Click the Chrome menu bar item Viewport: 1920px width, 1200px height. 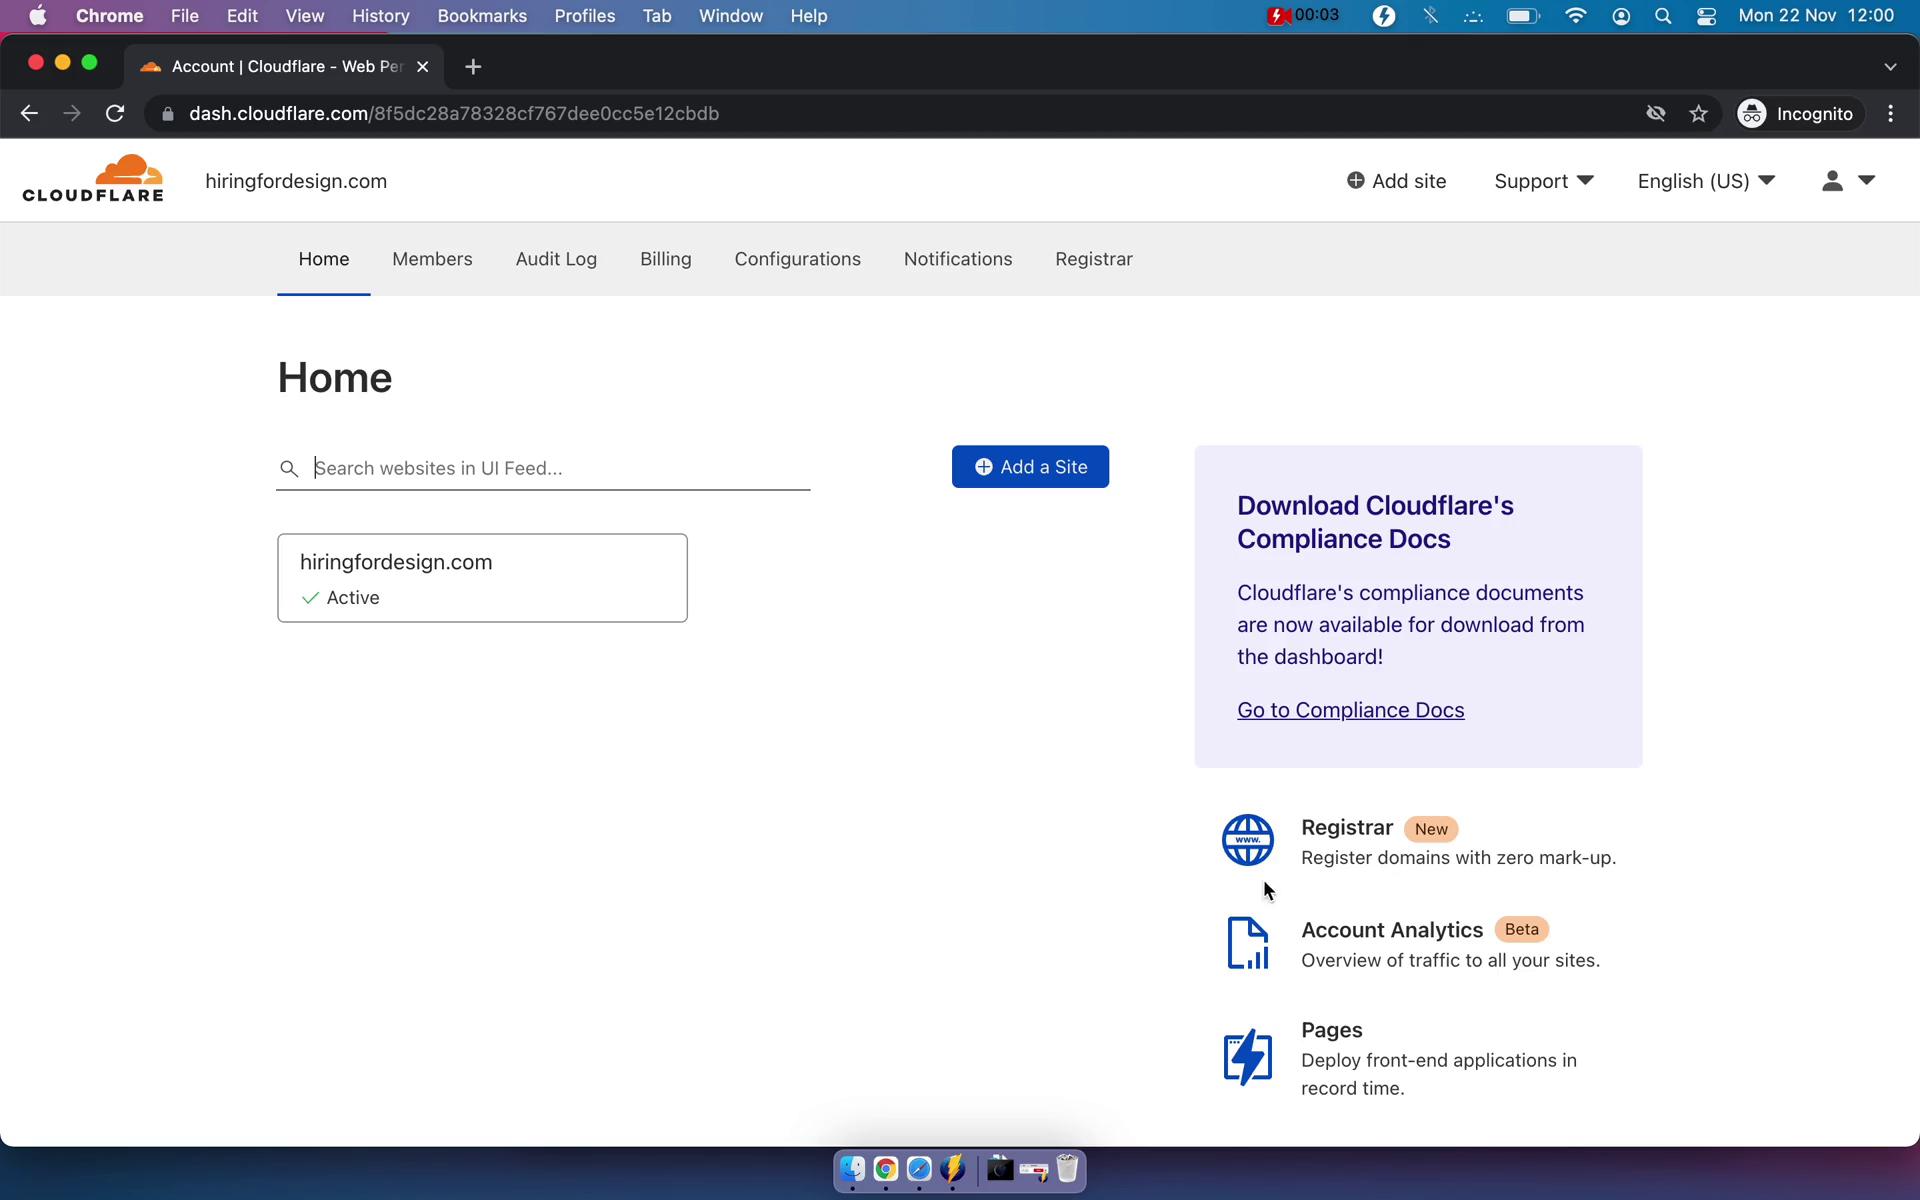108,15
